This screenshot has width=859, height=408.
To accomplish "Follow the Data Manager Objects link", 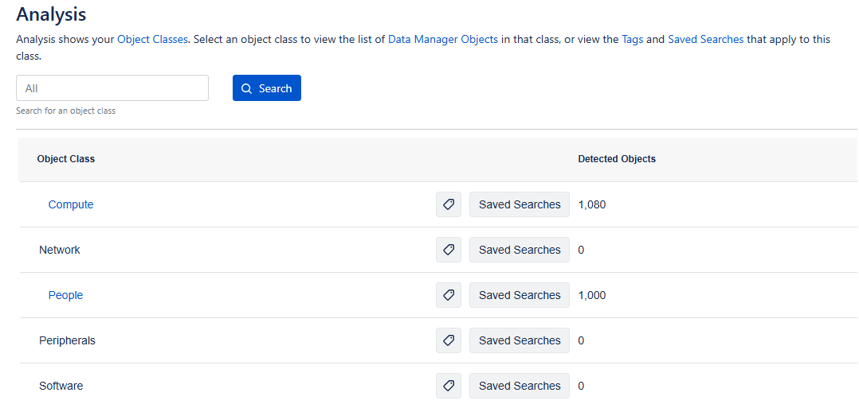I will 443,39.
